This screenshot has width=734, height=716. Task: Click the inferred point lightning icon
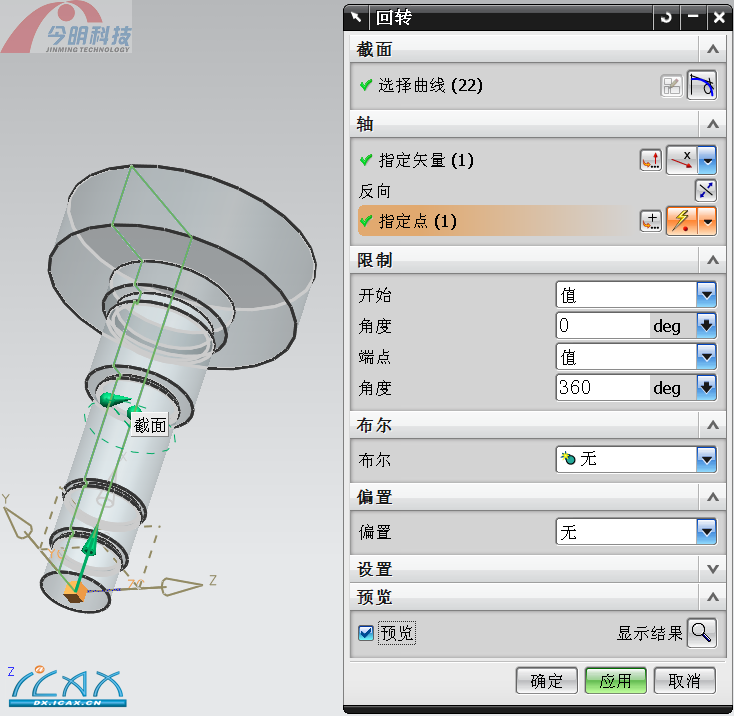coord(682,221)
